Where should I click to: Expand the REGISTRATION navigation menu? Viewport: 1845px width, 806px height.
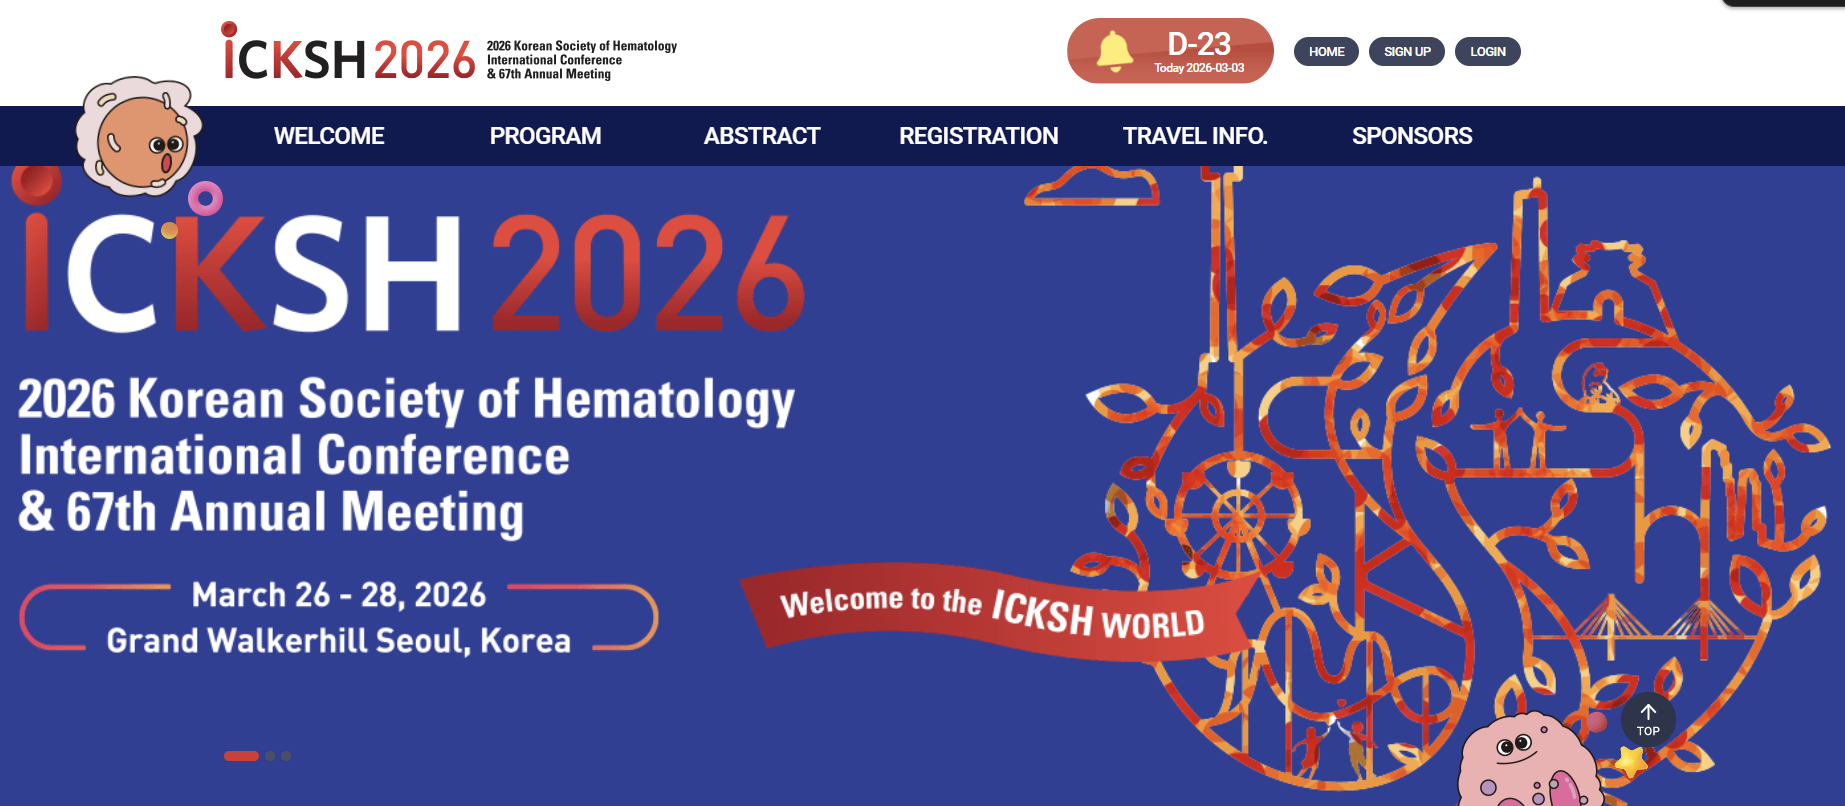(978, 136)
